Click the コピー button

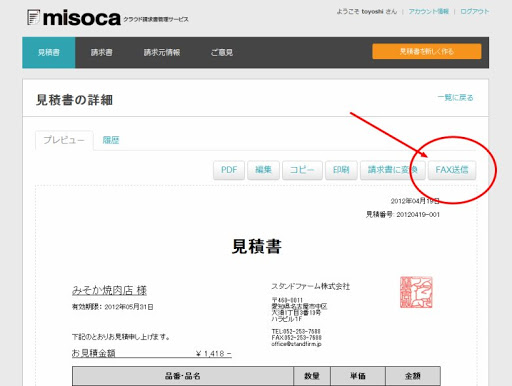pyautogui.click(x=302, y=170)
